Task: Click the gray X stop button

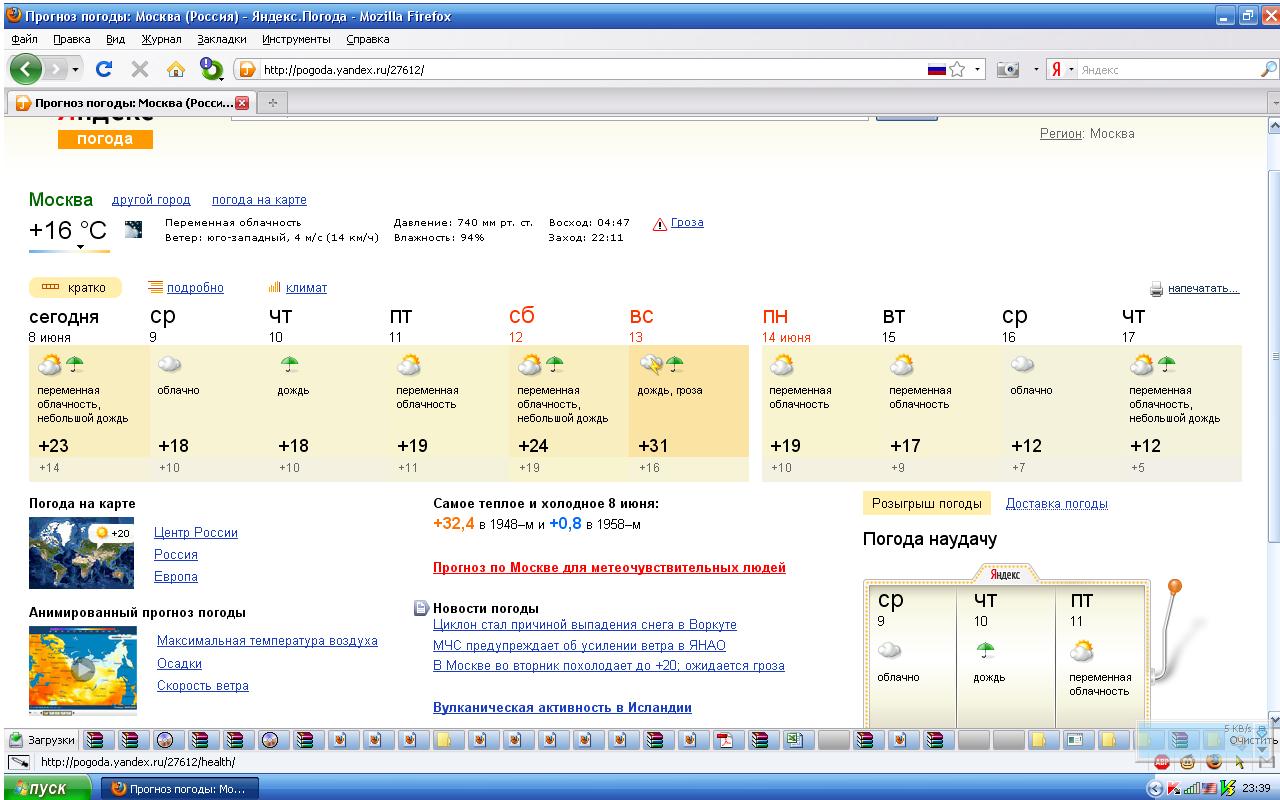Action: pos(140,69)
